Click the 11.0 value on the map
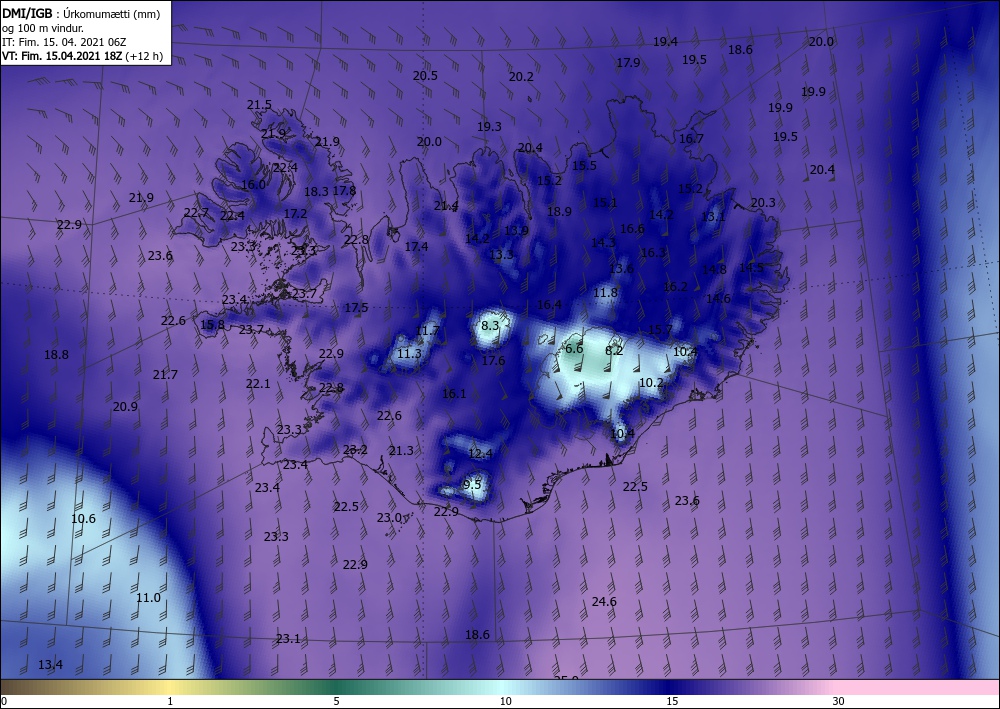This screenshot has width=1000, height=709. click(x=149, y=597)
